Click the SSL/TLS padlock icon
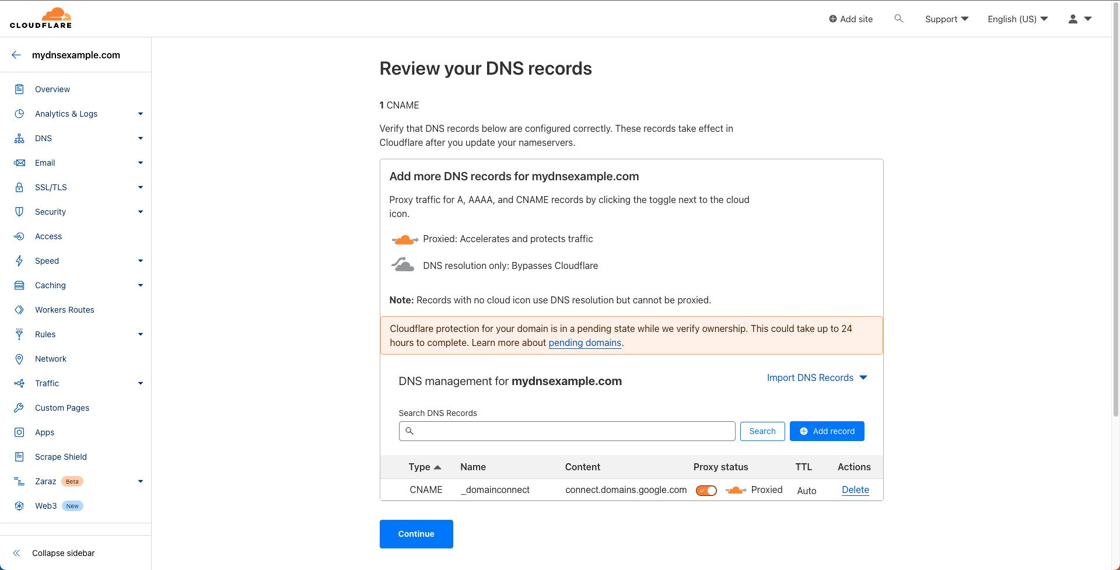Screen dimensions: 1120x570 19,187
